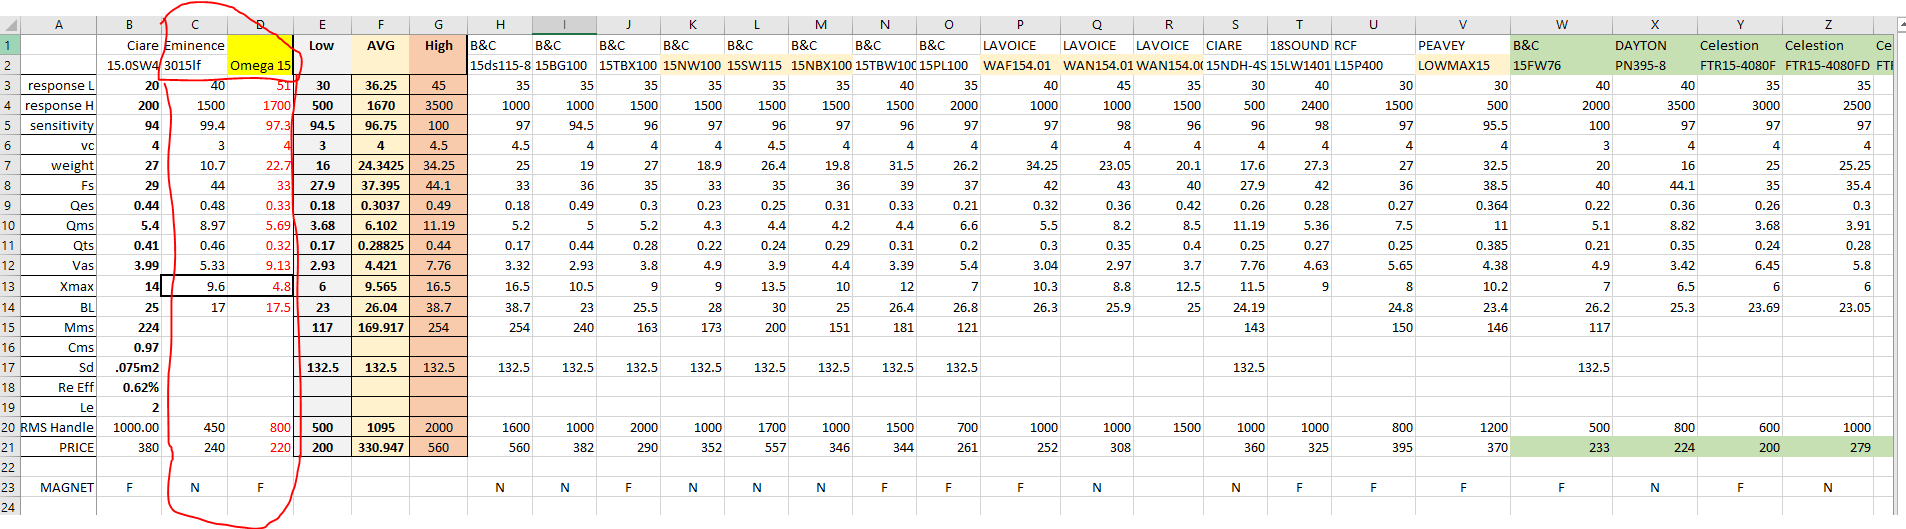The height and width of the screenshot is (529, 1906).
Task: Select the 'weight' row label
Action: tap(59, 165)
